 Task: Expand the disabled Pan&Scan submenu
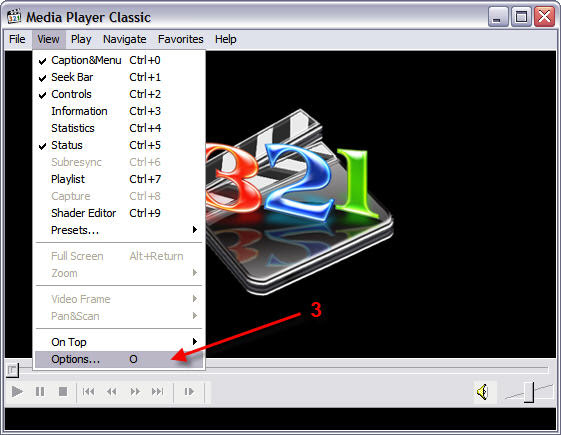point(119,316)
